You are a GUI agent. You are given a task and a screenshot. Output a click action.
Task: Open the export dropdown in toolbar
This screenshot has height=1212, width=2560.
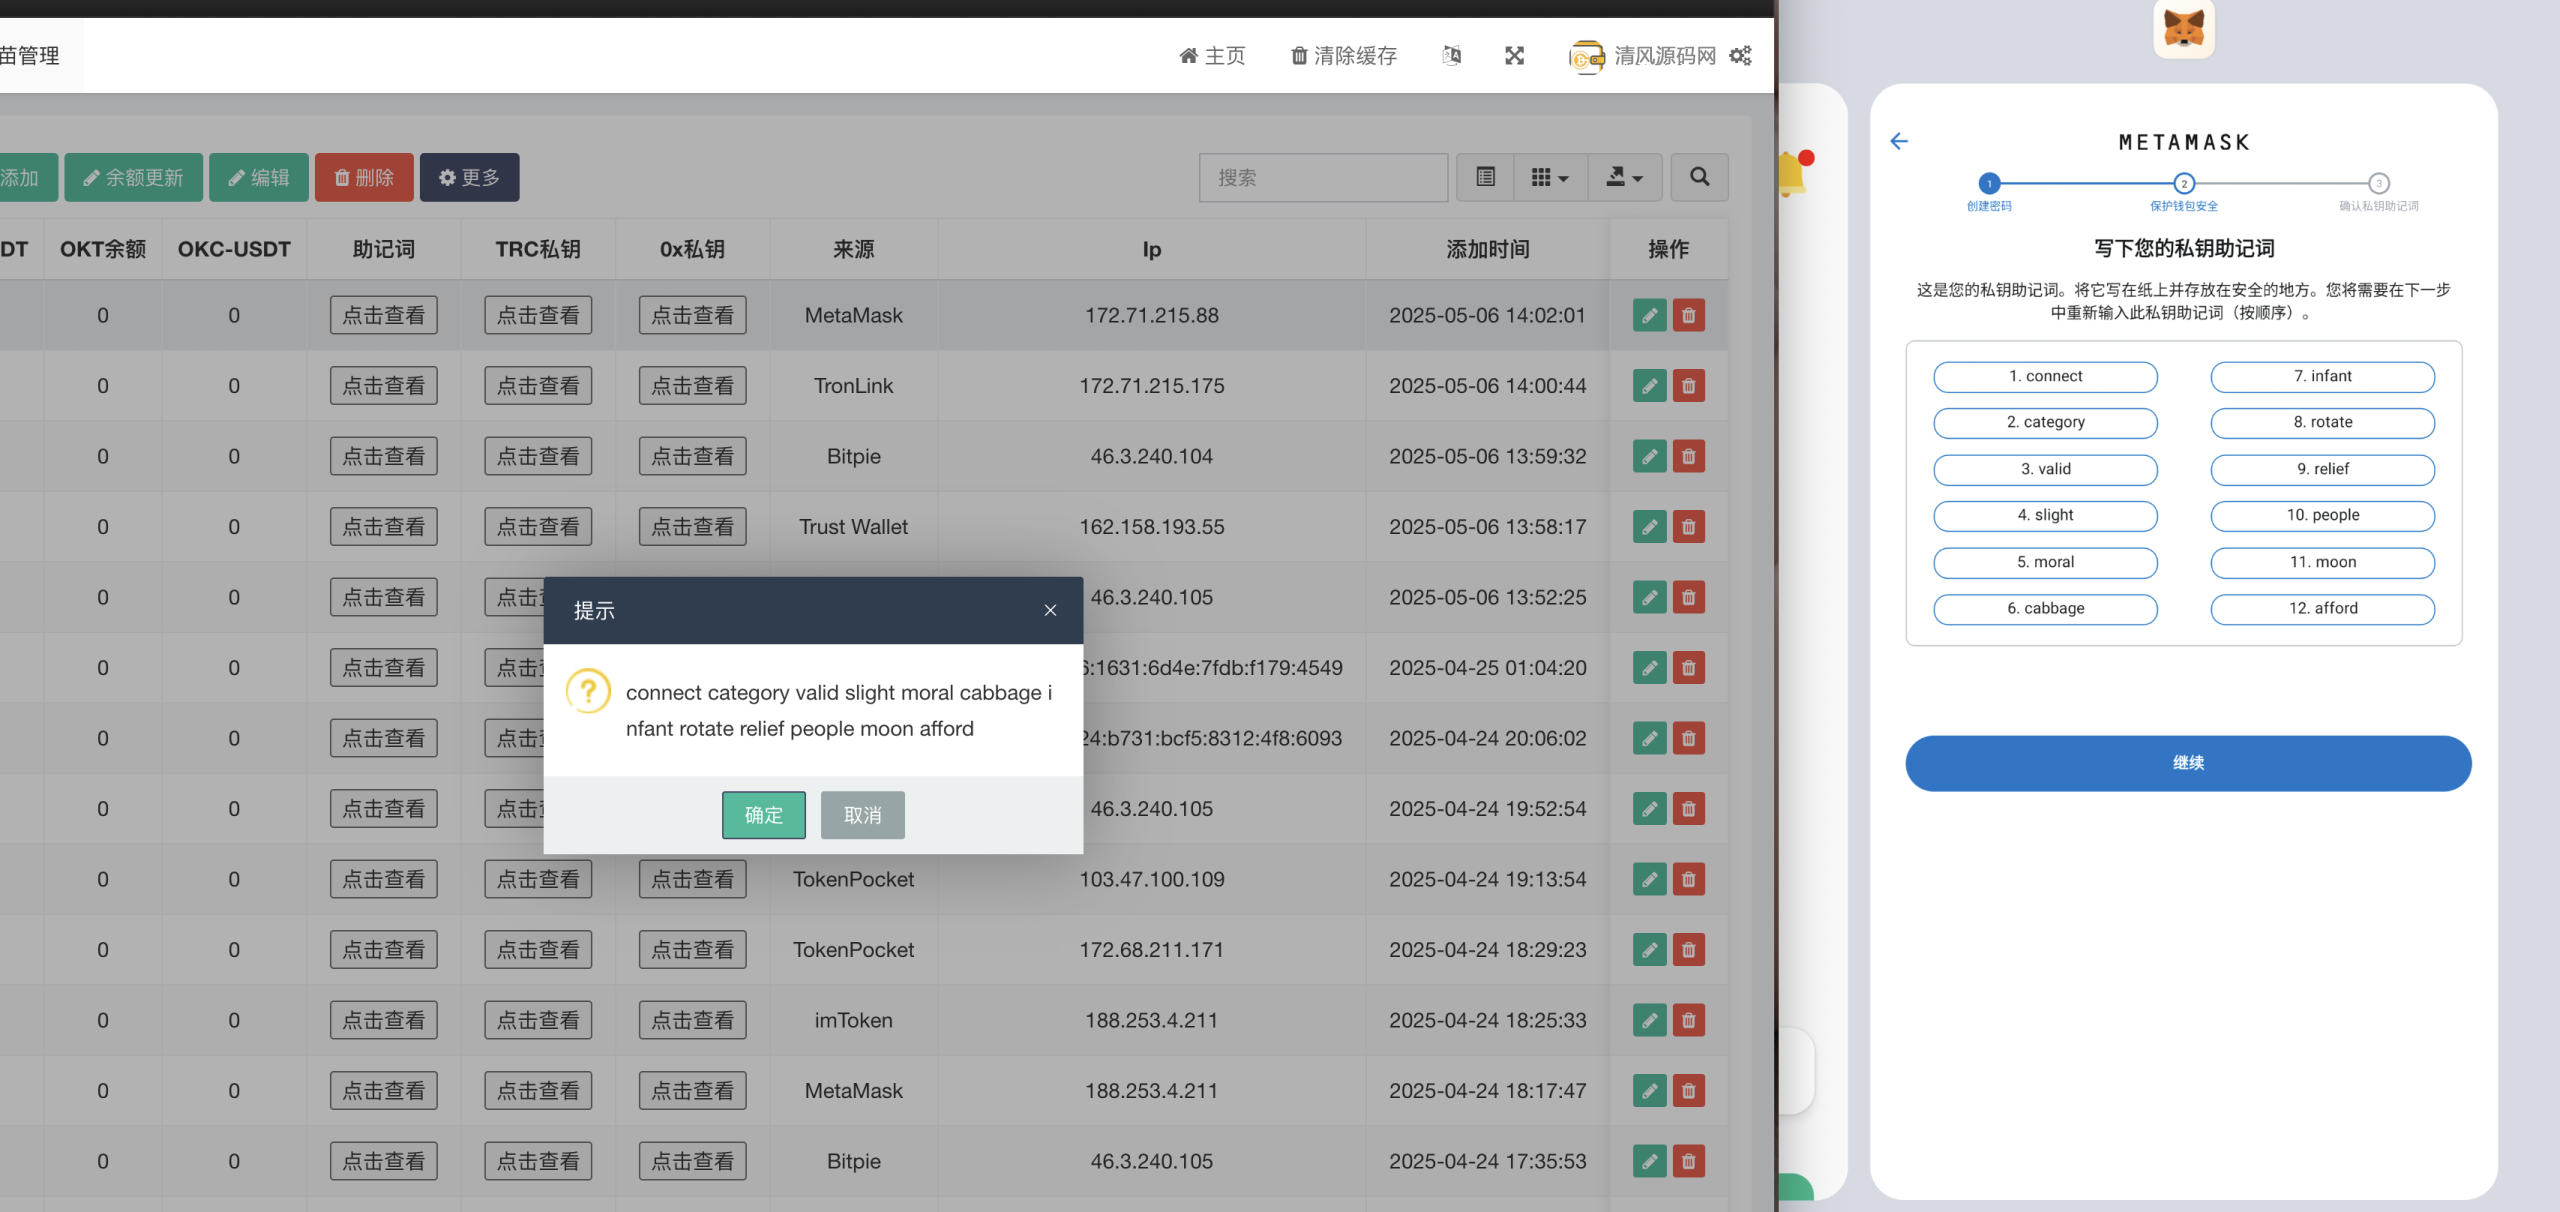pyautogui.click(x=1624, y=177)
